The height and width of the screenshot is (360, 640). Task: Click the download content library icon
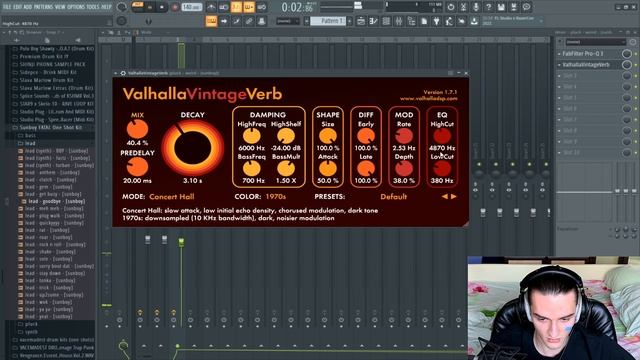[x=474, y=21]
